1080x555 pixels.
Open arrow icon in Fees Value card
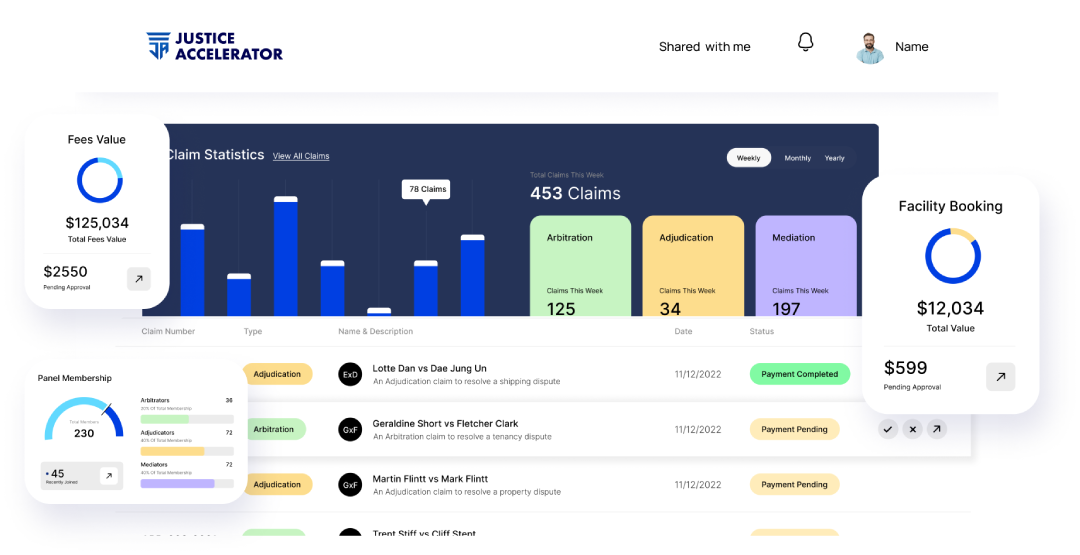point(139,279)
